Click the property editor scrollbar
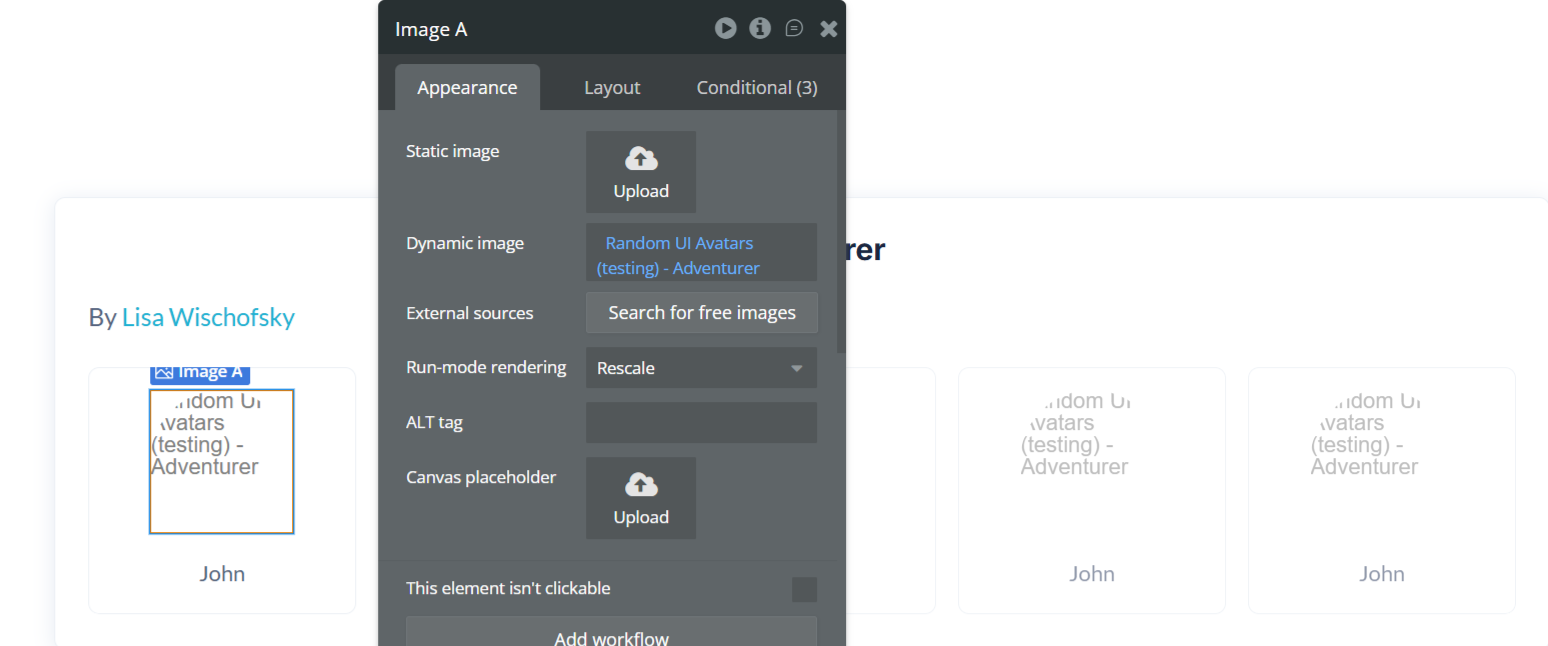 tap(841, 230)
